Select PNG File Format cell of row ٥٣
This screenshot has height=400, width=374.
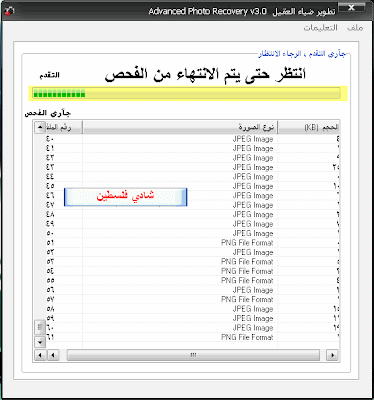[247, 261]
